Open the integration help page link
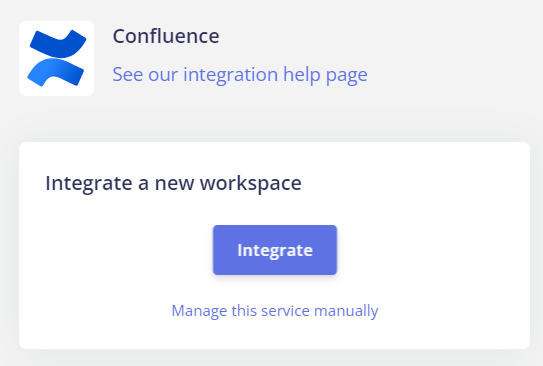Screen dimensions: 543x366 240,74
